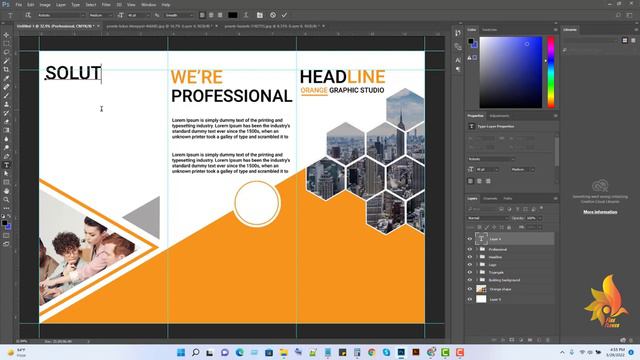
Task: Open Windows Start menu
Action: tap(181, 352)
